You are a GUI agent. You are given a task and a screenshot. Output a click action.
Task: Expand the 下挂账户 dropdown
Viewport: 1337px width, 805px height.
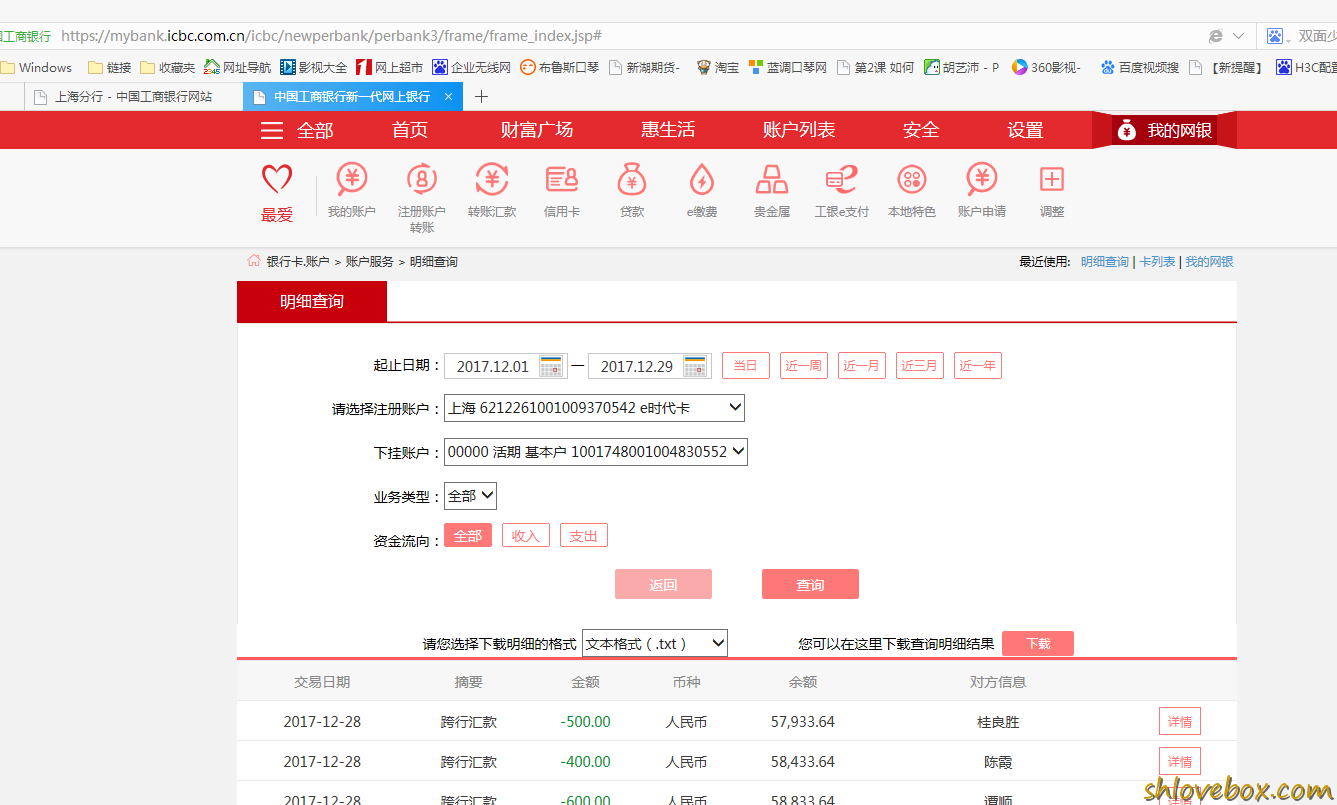pos(596,452)
